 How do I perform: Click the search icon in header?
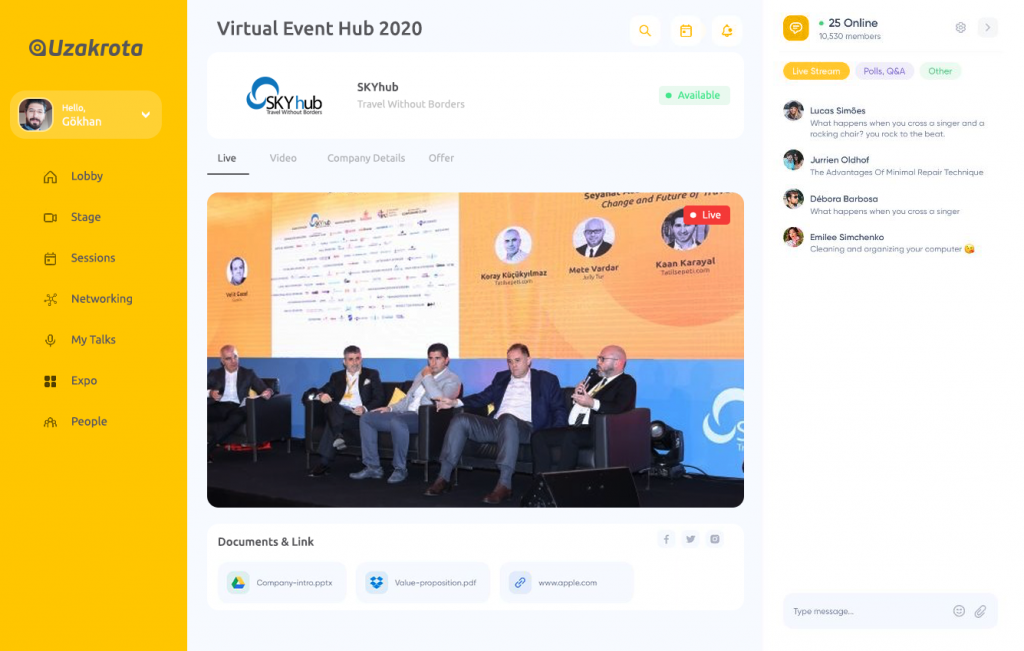click(x=645, y=31)
